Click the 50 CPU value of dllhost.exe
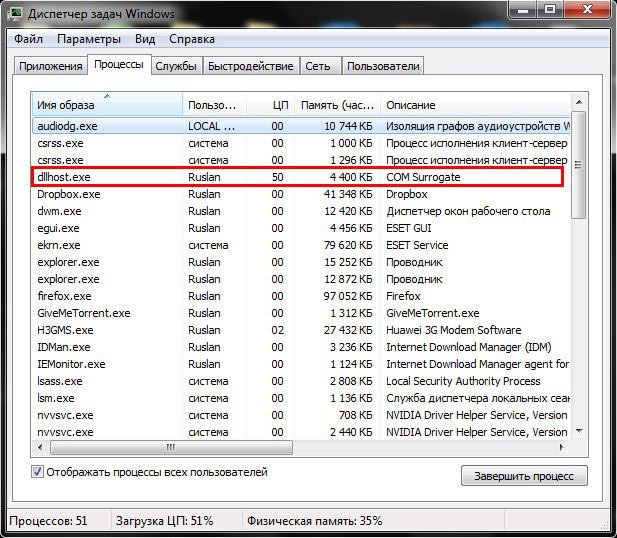 pyautogui.click(x=277, y=177)
